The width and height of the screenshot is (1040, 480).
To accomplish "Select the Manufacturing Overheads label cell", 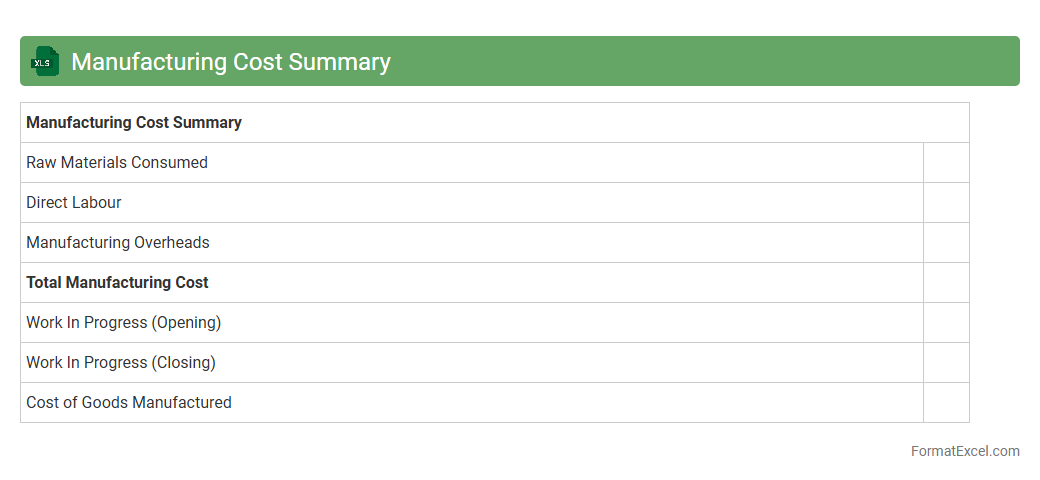I will tap(118, 242).
